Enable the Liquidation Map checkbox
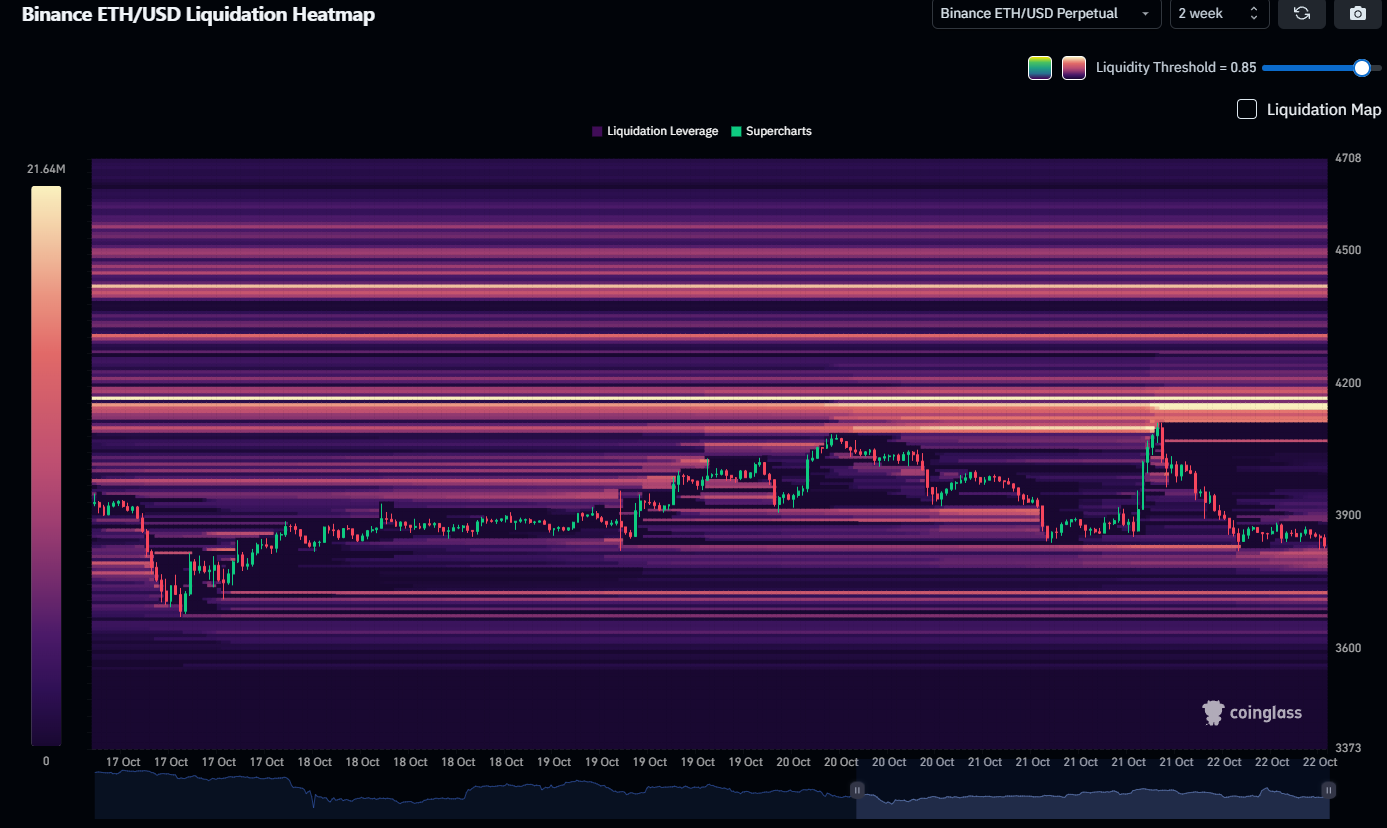1387x828 pixels. tap(1247, 109)
